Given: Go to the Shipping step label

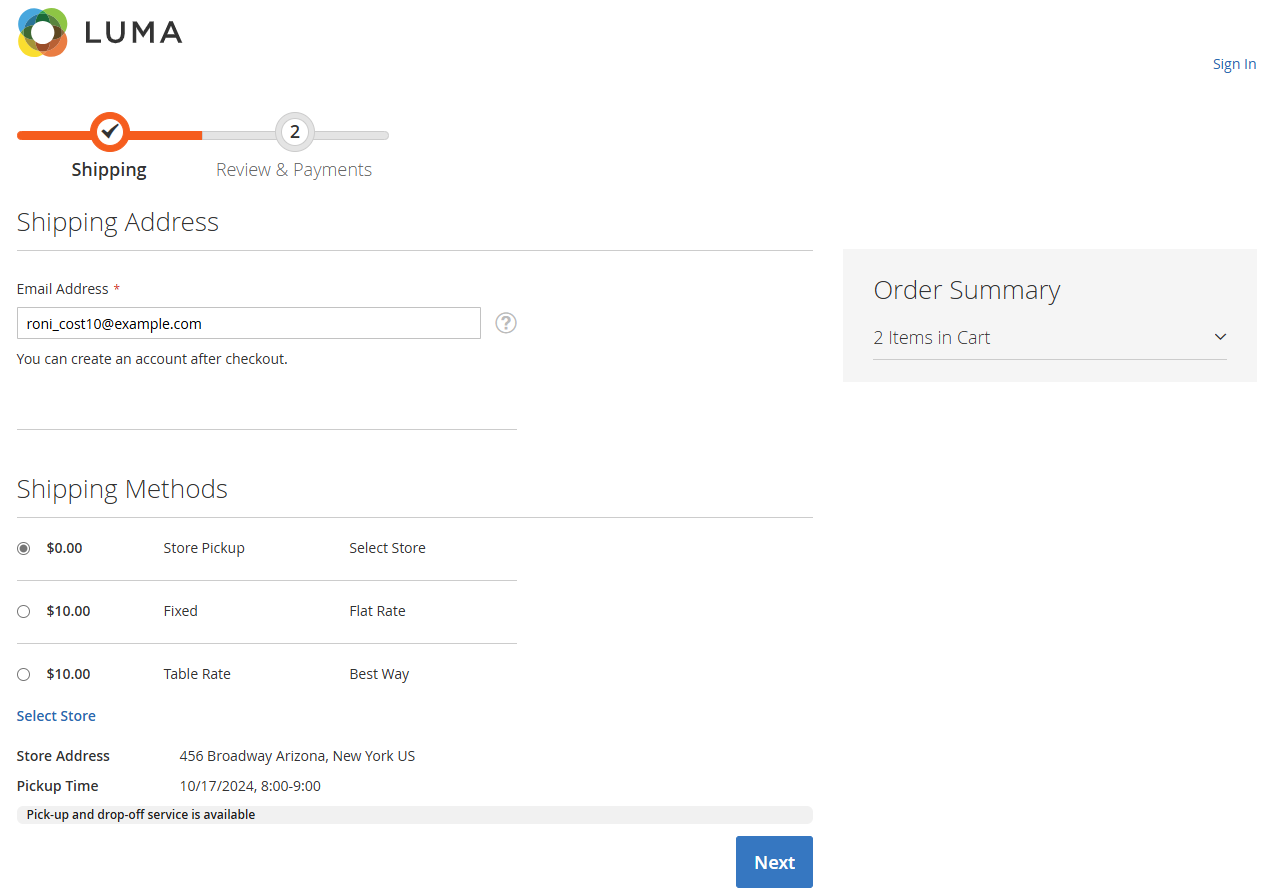Looking at the screenshot, I should 109,170.
